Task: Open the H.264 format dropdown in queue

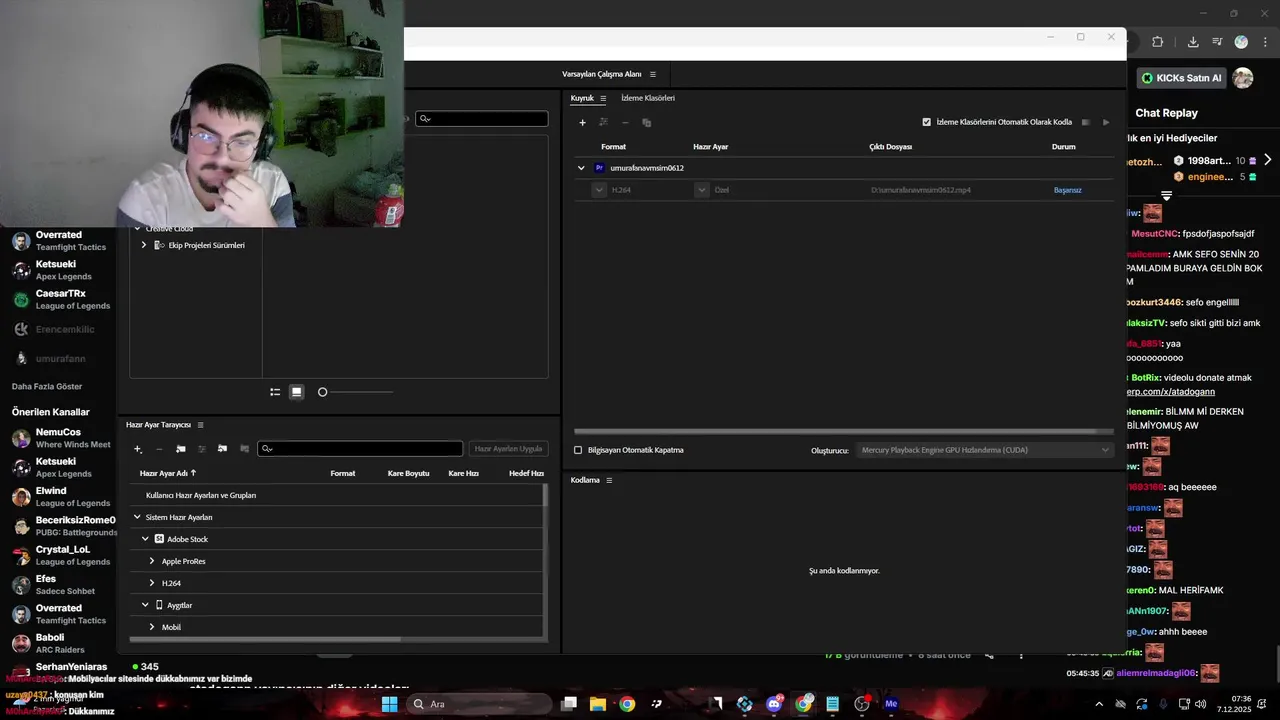Action: pyautogui.click(x=599, y=190)
